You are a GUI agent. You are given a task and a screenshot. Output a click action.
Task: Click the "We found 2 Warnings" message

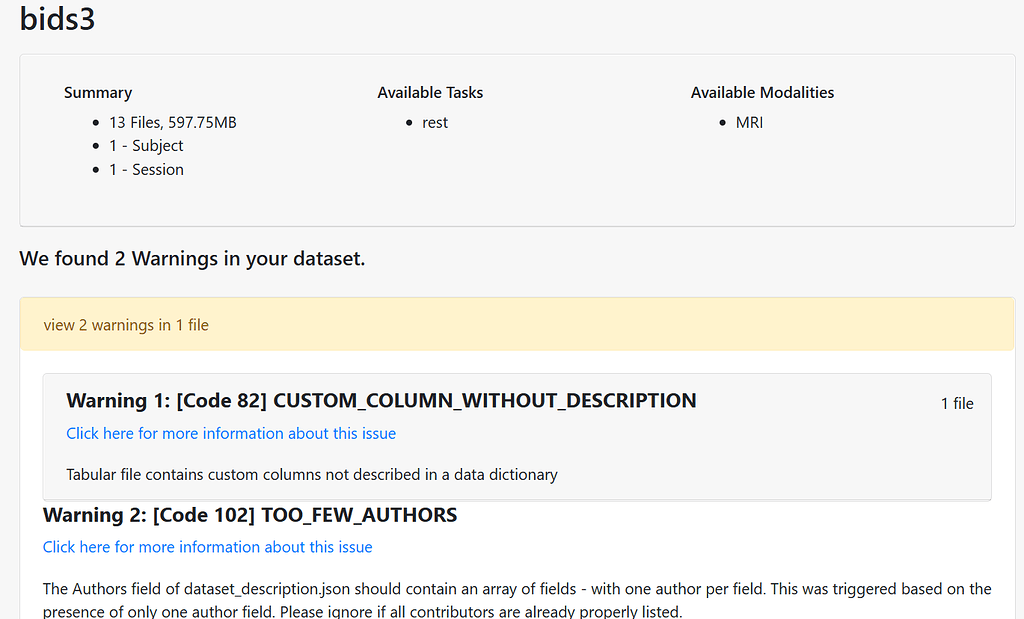191,258
